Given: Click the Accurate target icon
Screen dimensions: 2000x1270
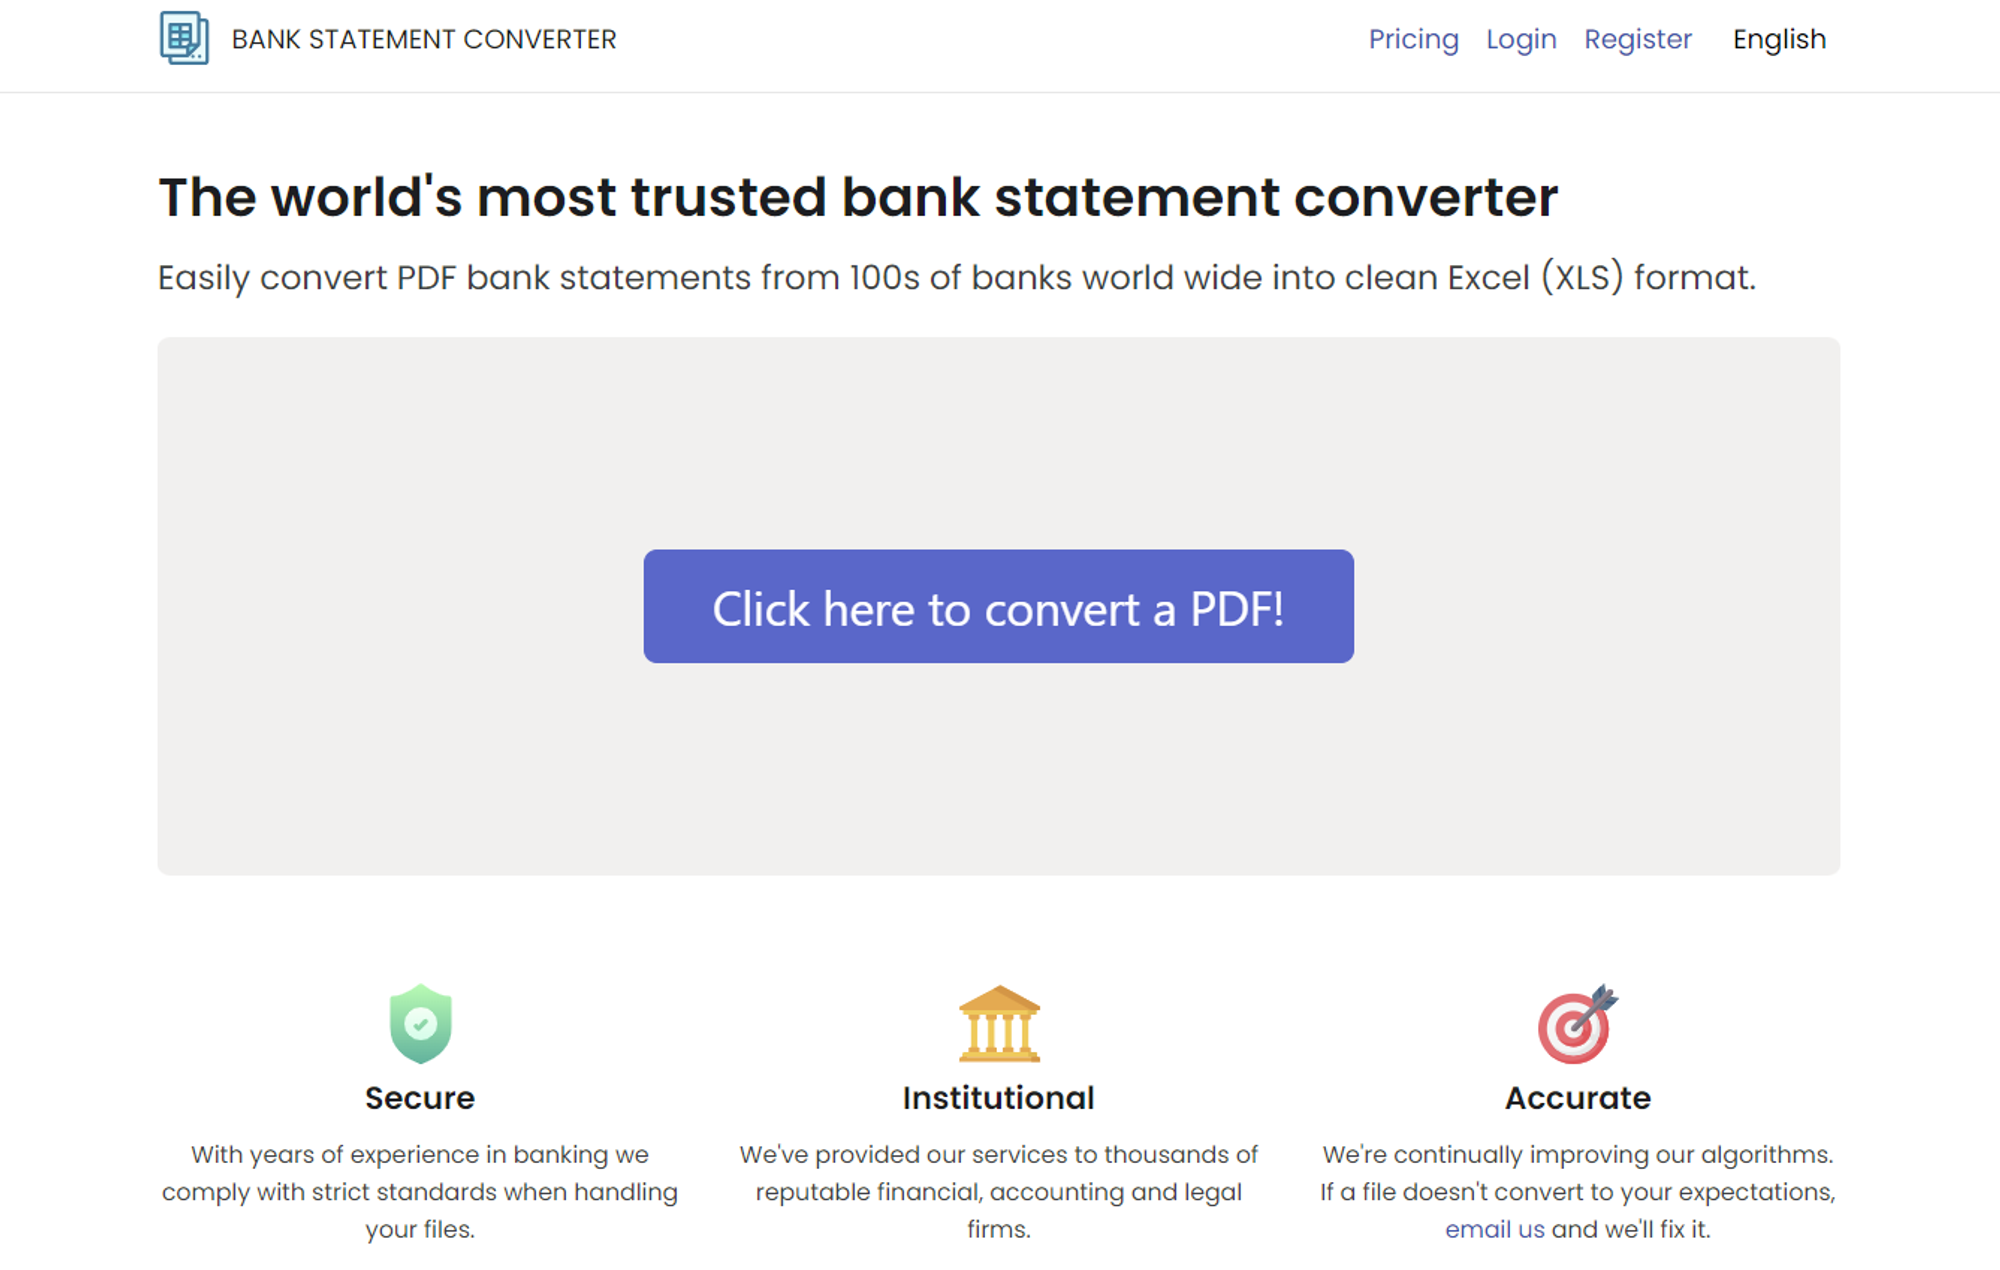Looking at the screenshot, I should 1578,1024.
